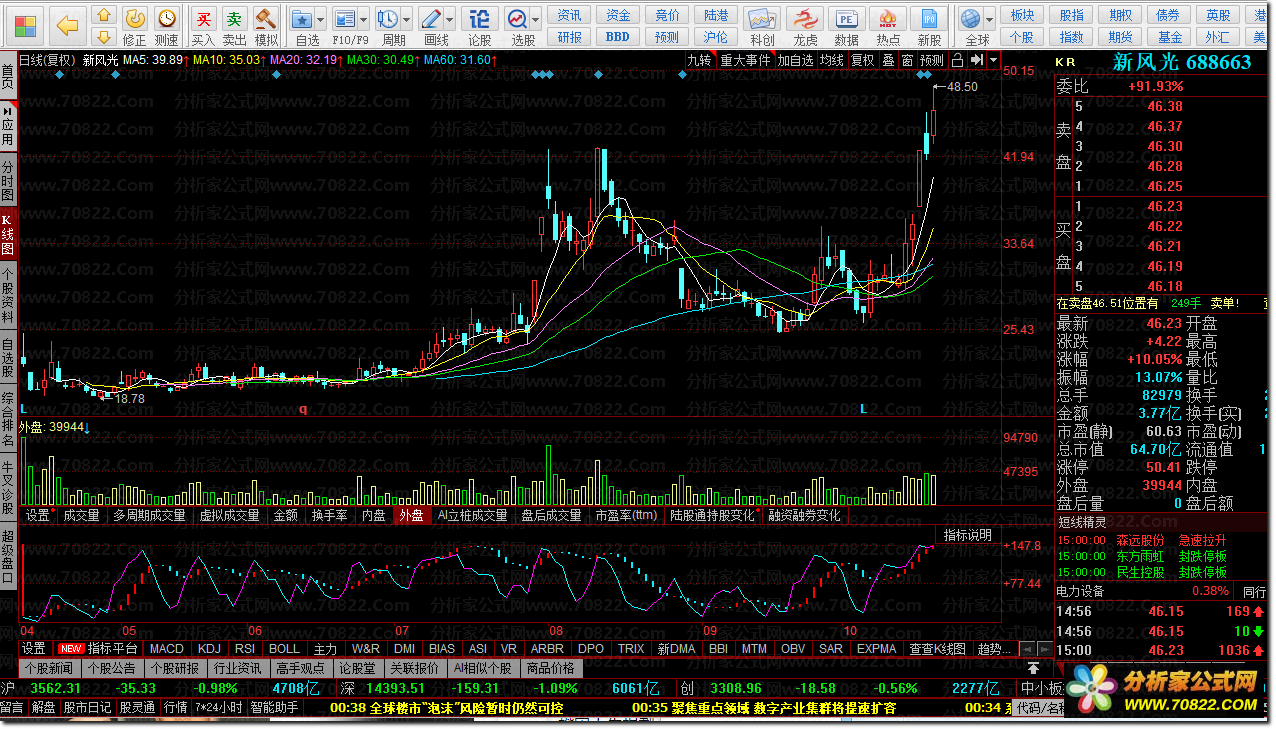Click the up arrow page button
Image resolution: width=1276 pixels, height=729 pixels.
(104, 15)
